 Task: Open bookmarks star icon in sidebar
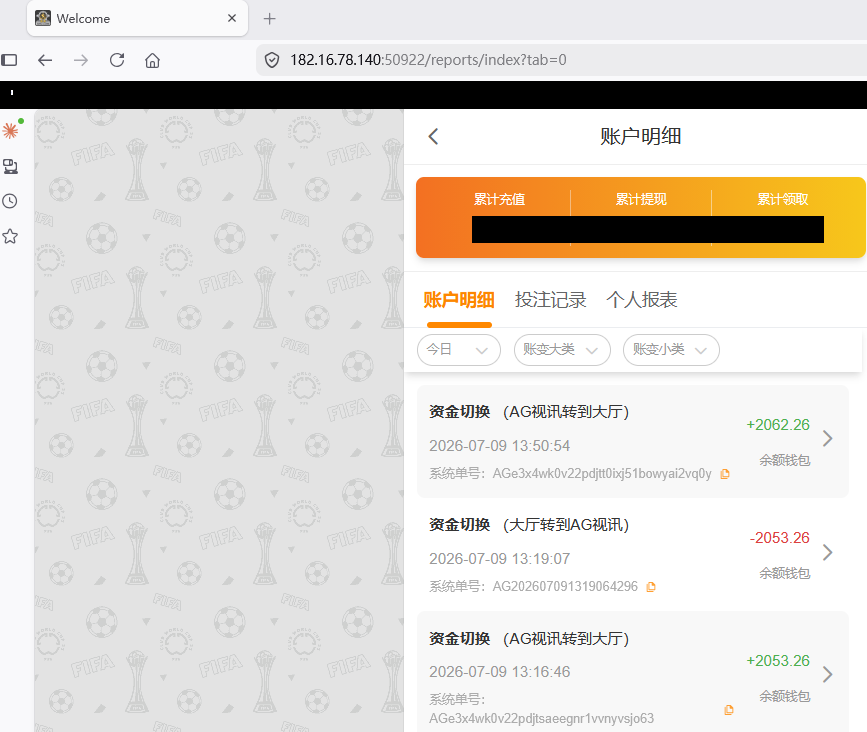(10, 237)
